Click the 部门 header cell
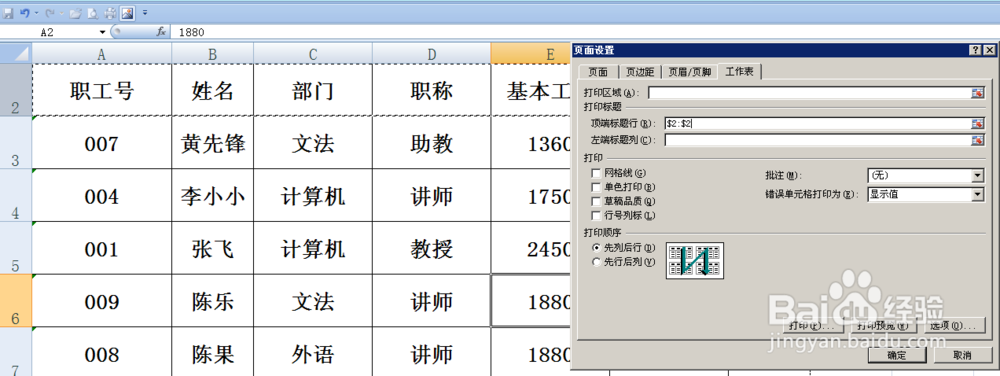The image size is (1000, 376). point(312,90)
